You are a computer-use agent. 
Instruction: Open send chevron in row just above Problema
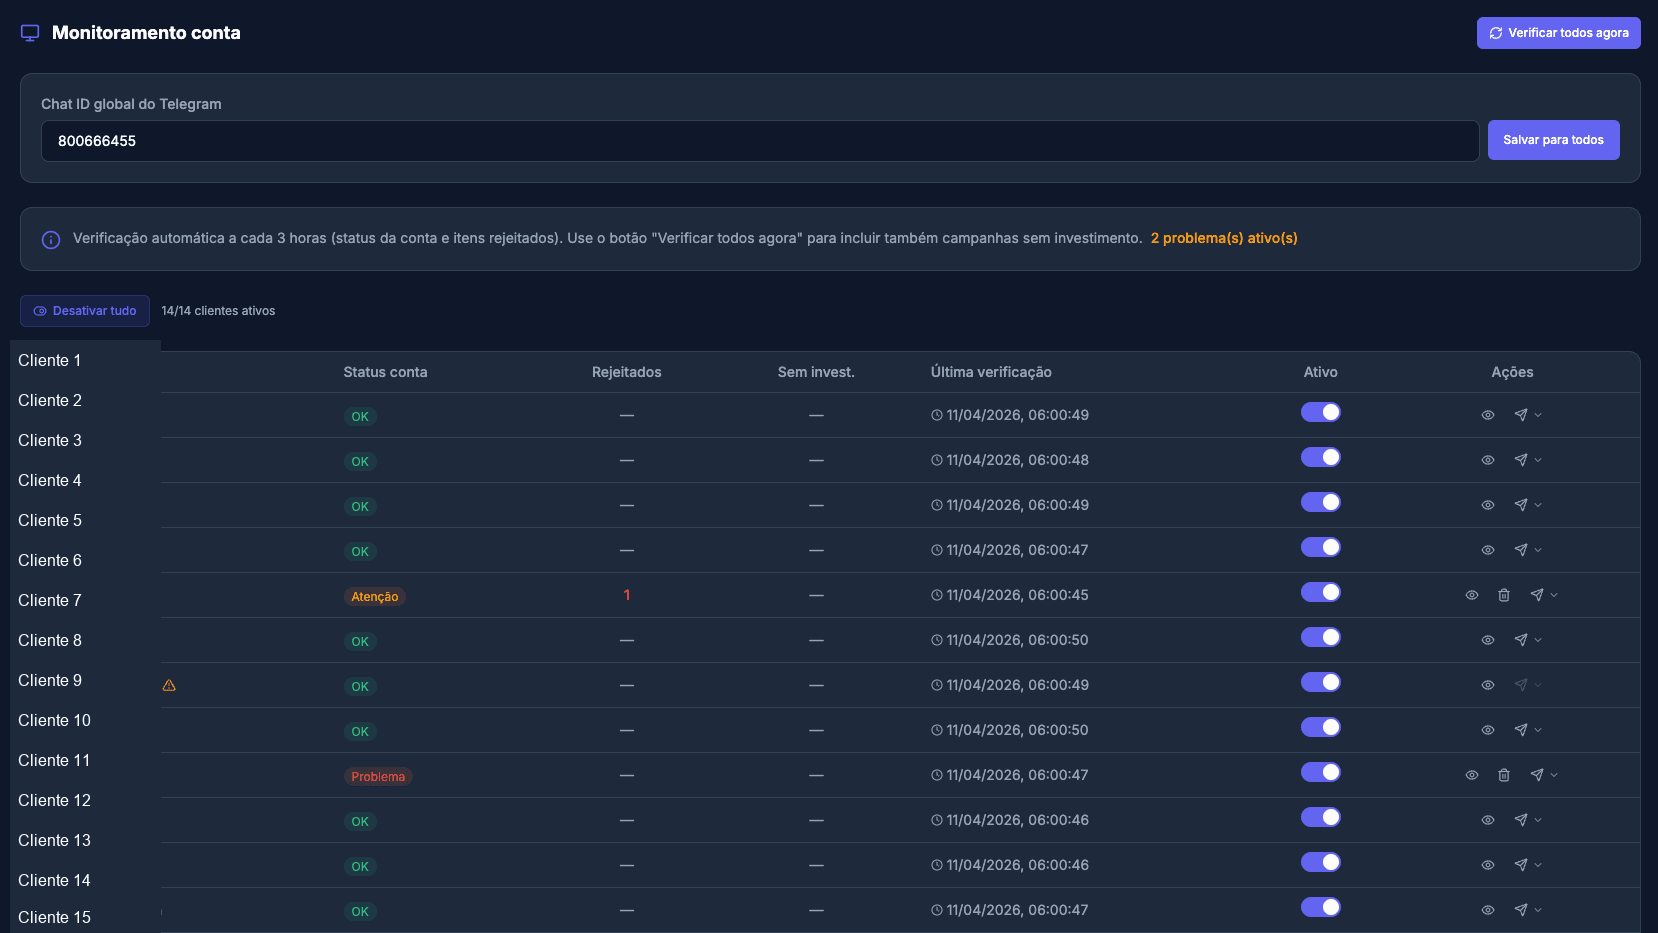pos(1538,730)
